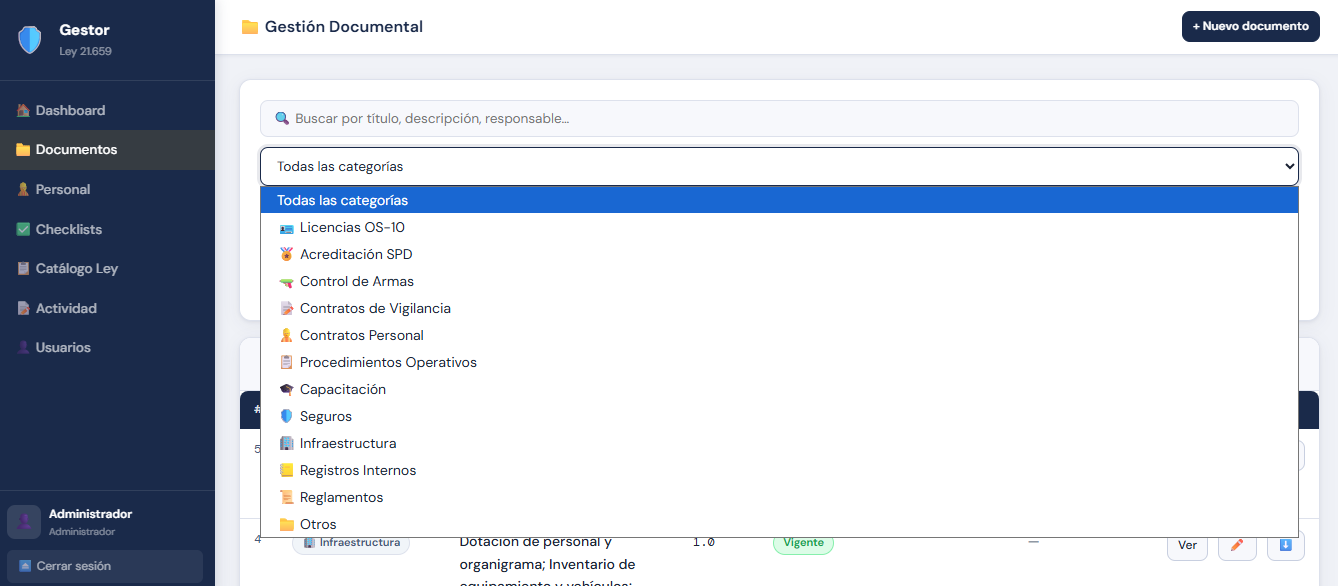Click the pencil edit icon in Infraestructura row

1237,545
